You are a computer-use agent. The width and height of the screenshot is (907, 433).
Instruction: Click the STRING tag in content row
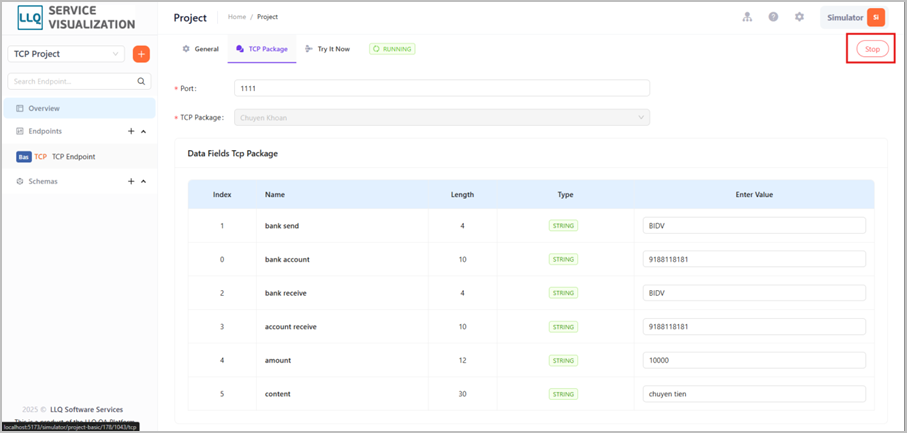(x=563, y=394)
